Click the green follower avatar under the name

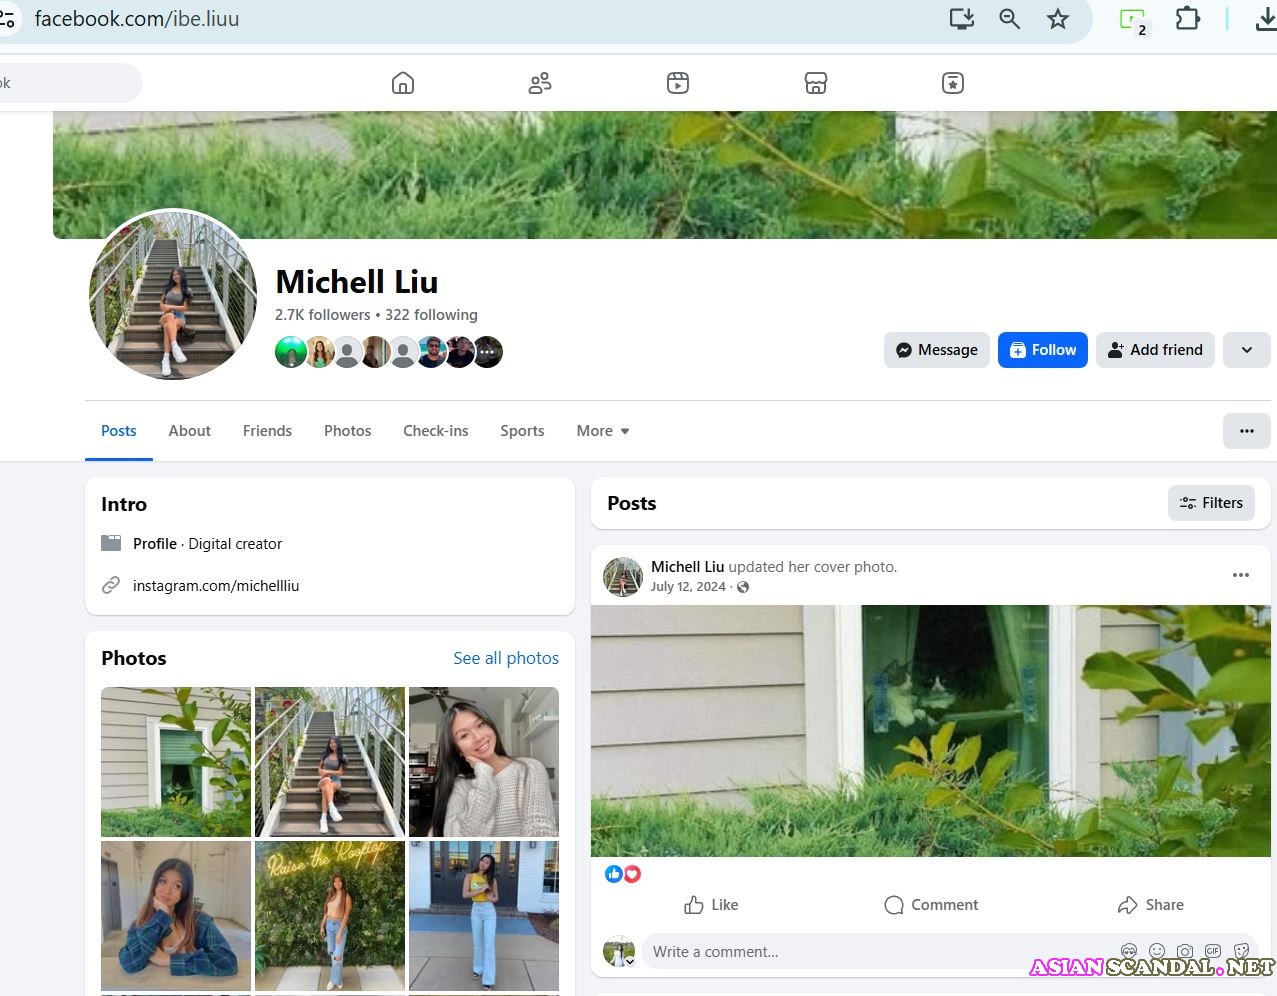pyautogui.click(x=291, y=352)
